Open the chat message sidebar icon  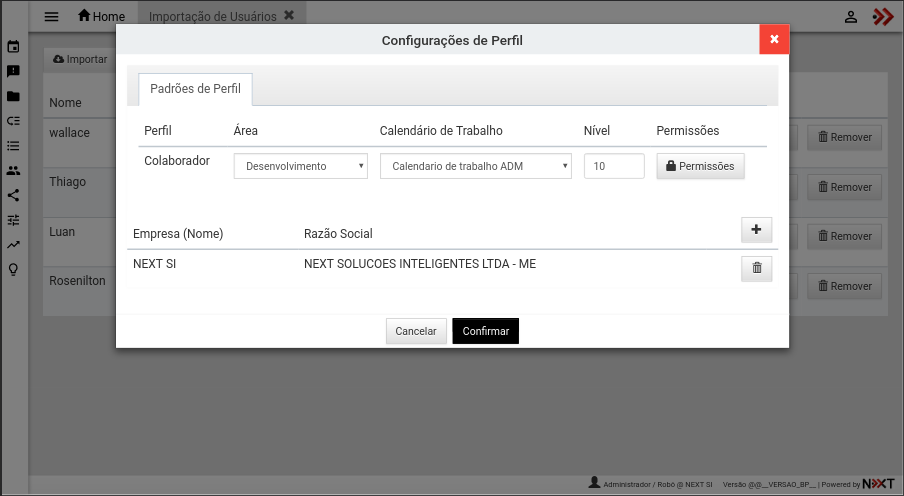click(13, 72)
